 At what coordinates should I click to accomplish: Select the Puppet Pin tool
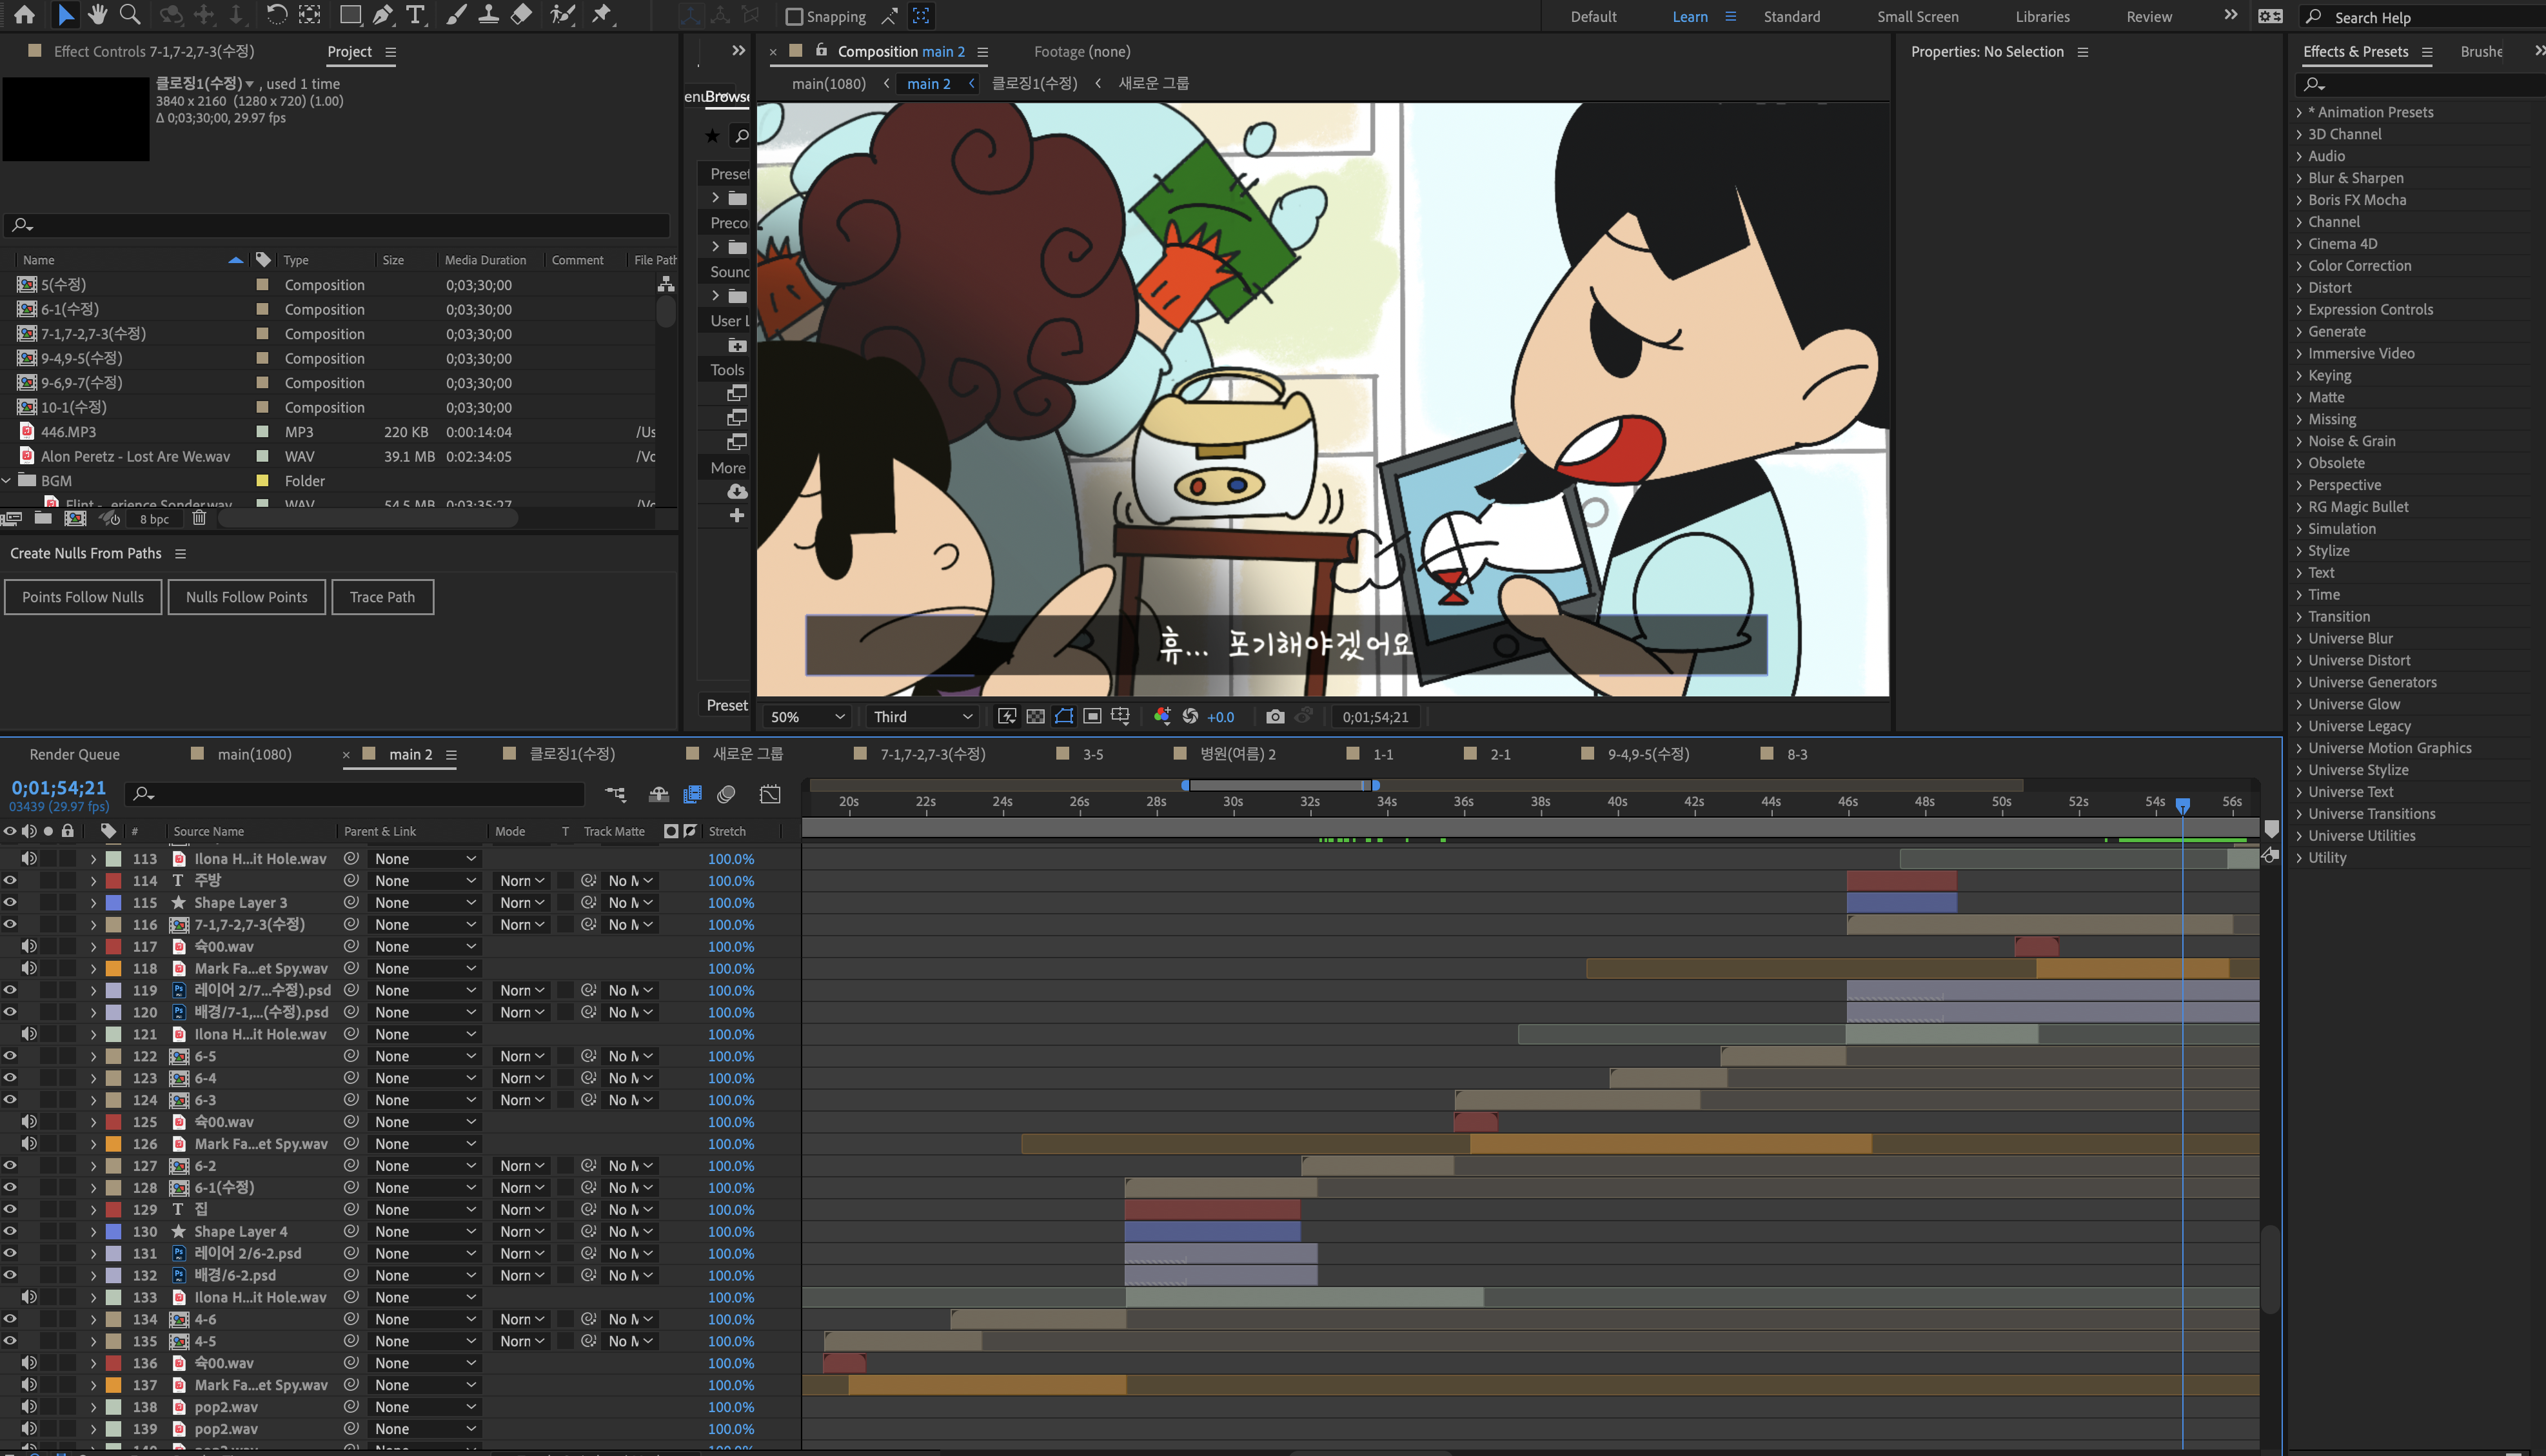click(602, 14)
